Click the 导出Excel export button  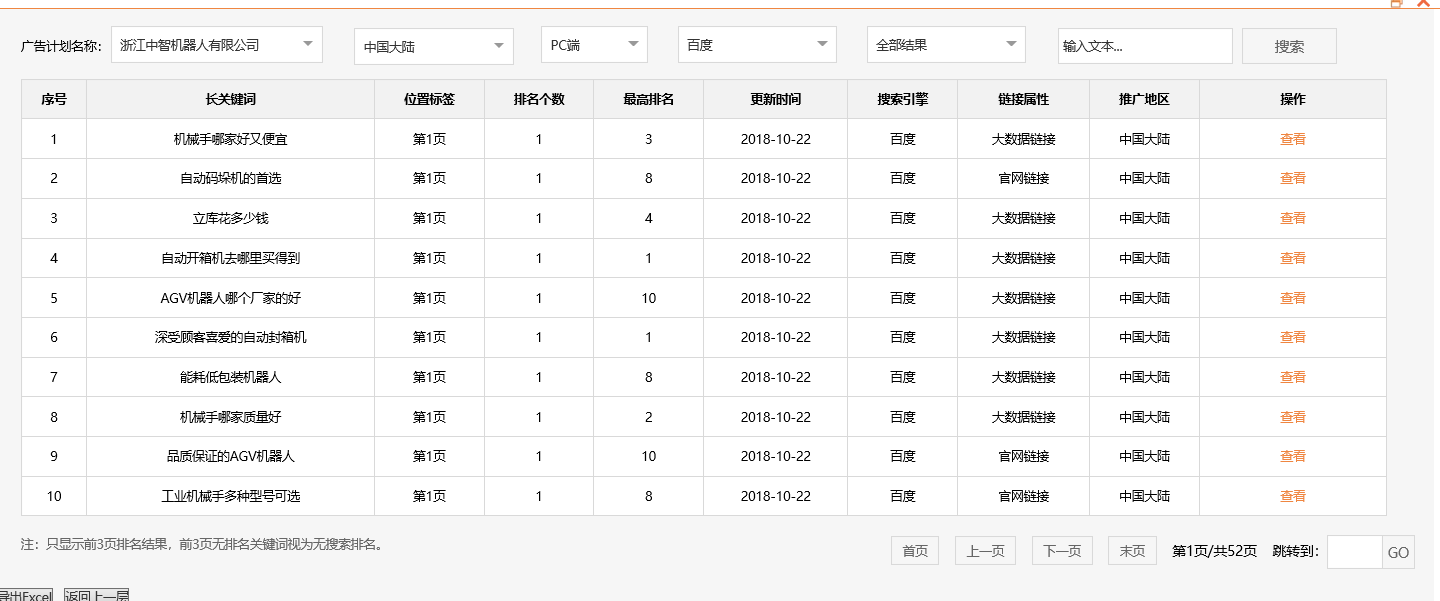point(24,594)
